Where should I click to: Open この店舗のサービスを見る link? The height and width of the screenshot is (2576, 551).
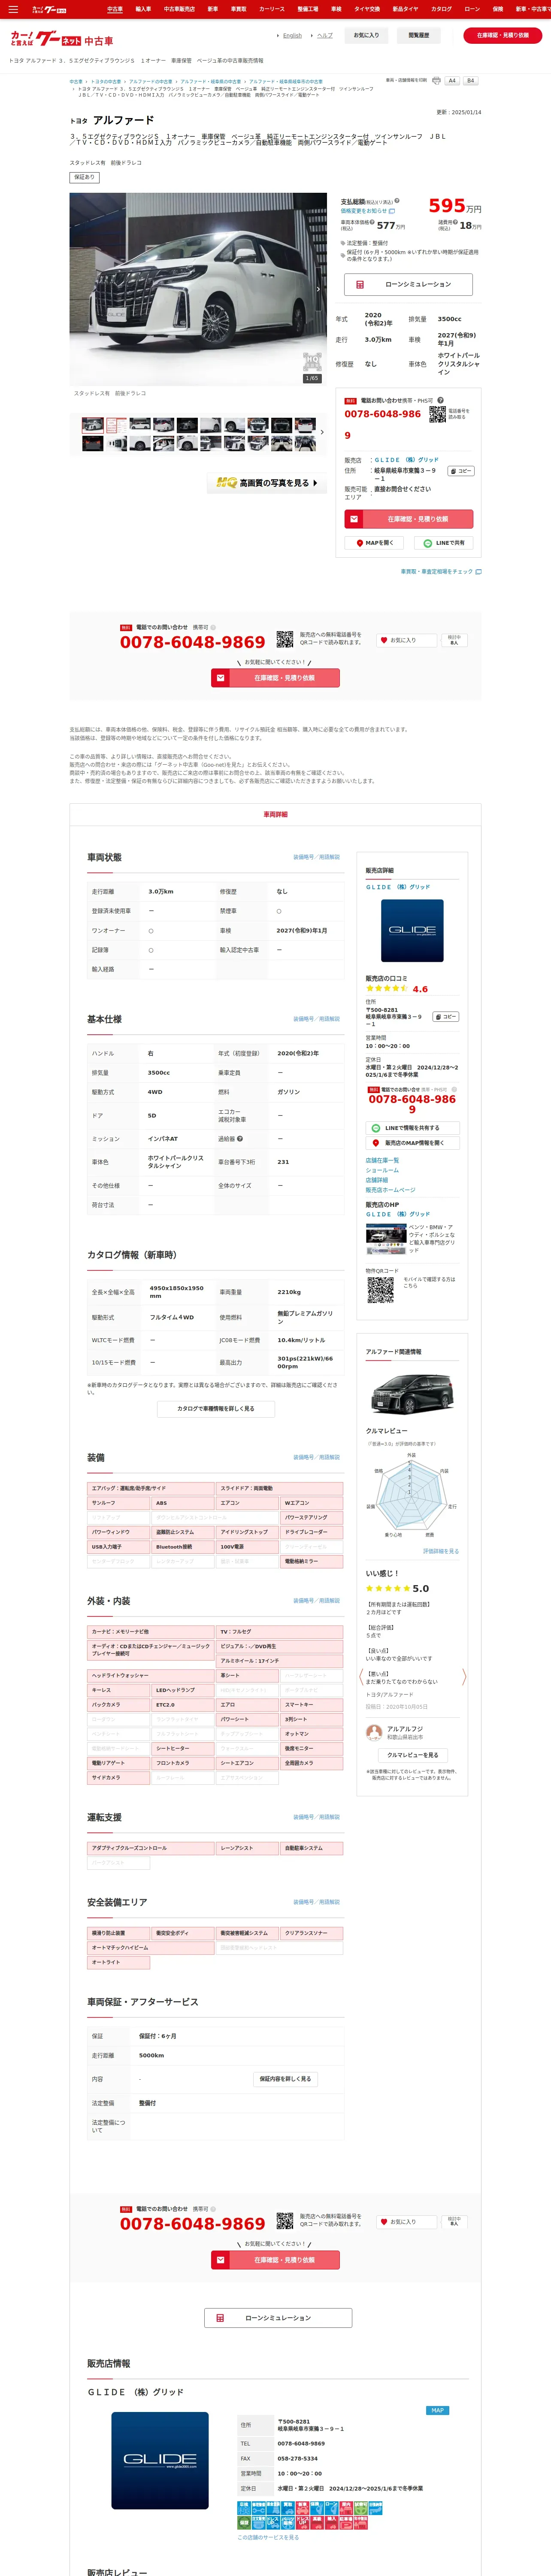click(268, 2537)
